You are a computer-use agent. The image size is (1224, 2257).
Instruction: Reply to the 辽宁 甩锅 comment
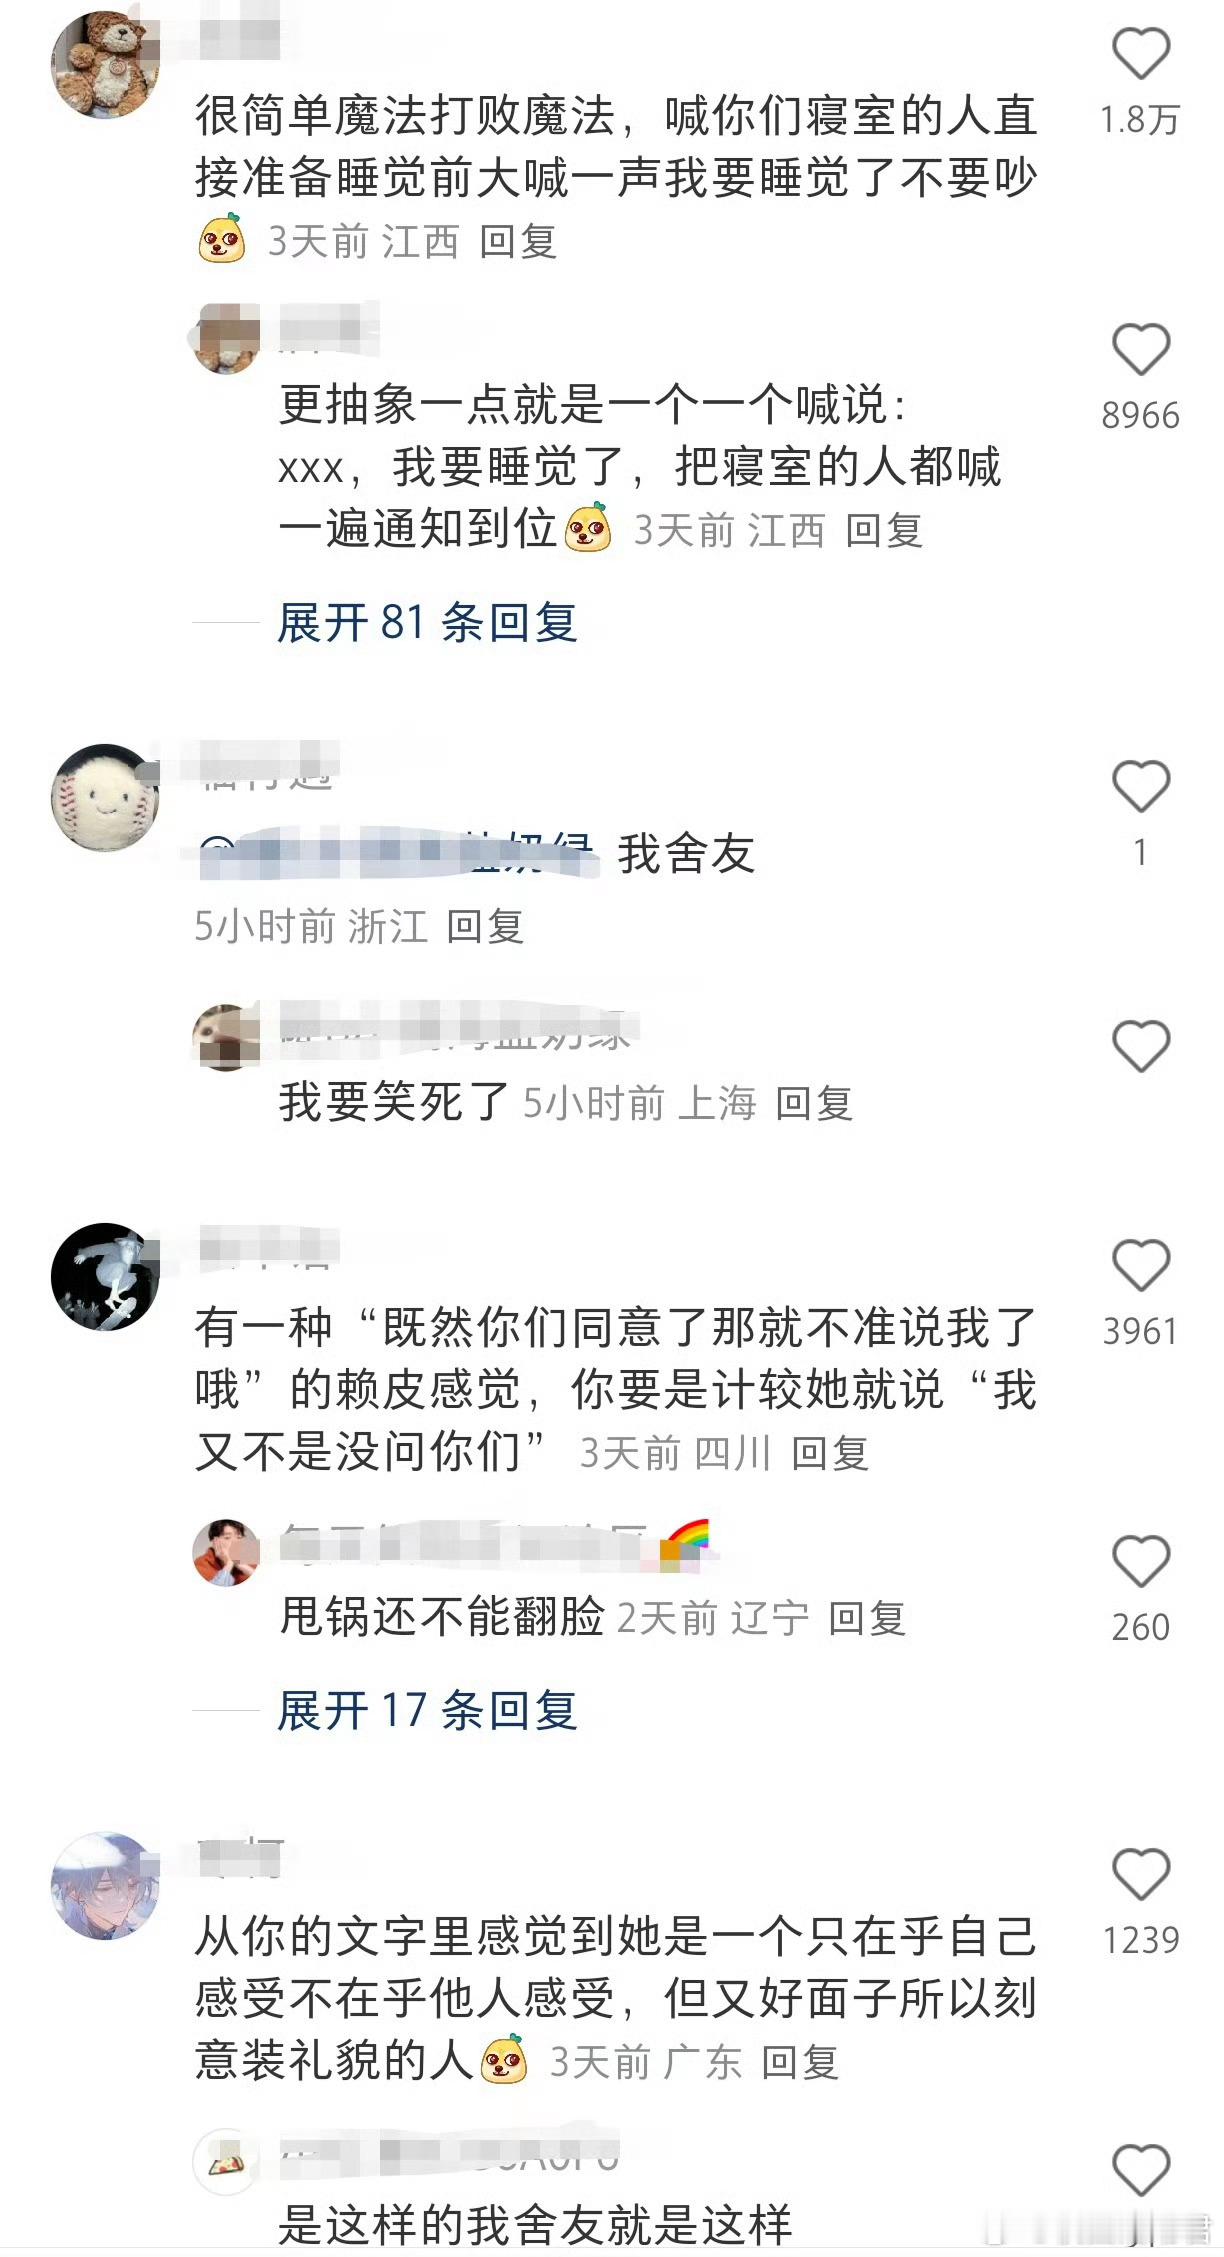tap(867, 1618)
